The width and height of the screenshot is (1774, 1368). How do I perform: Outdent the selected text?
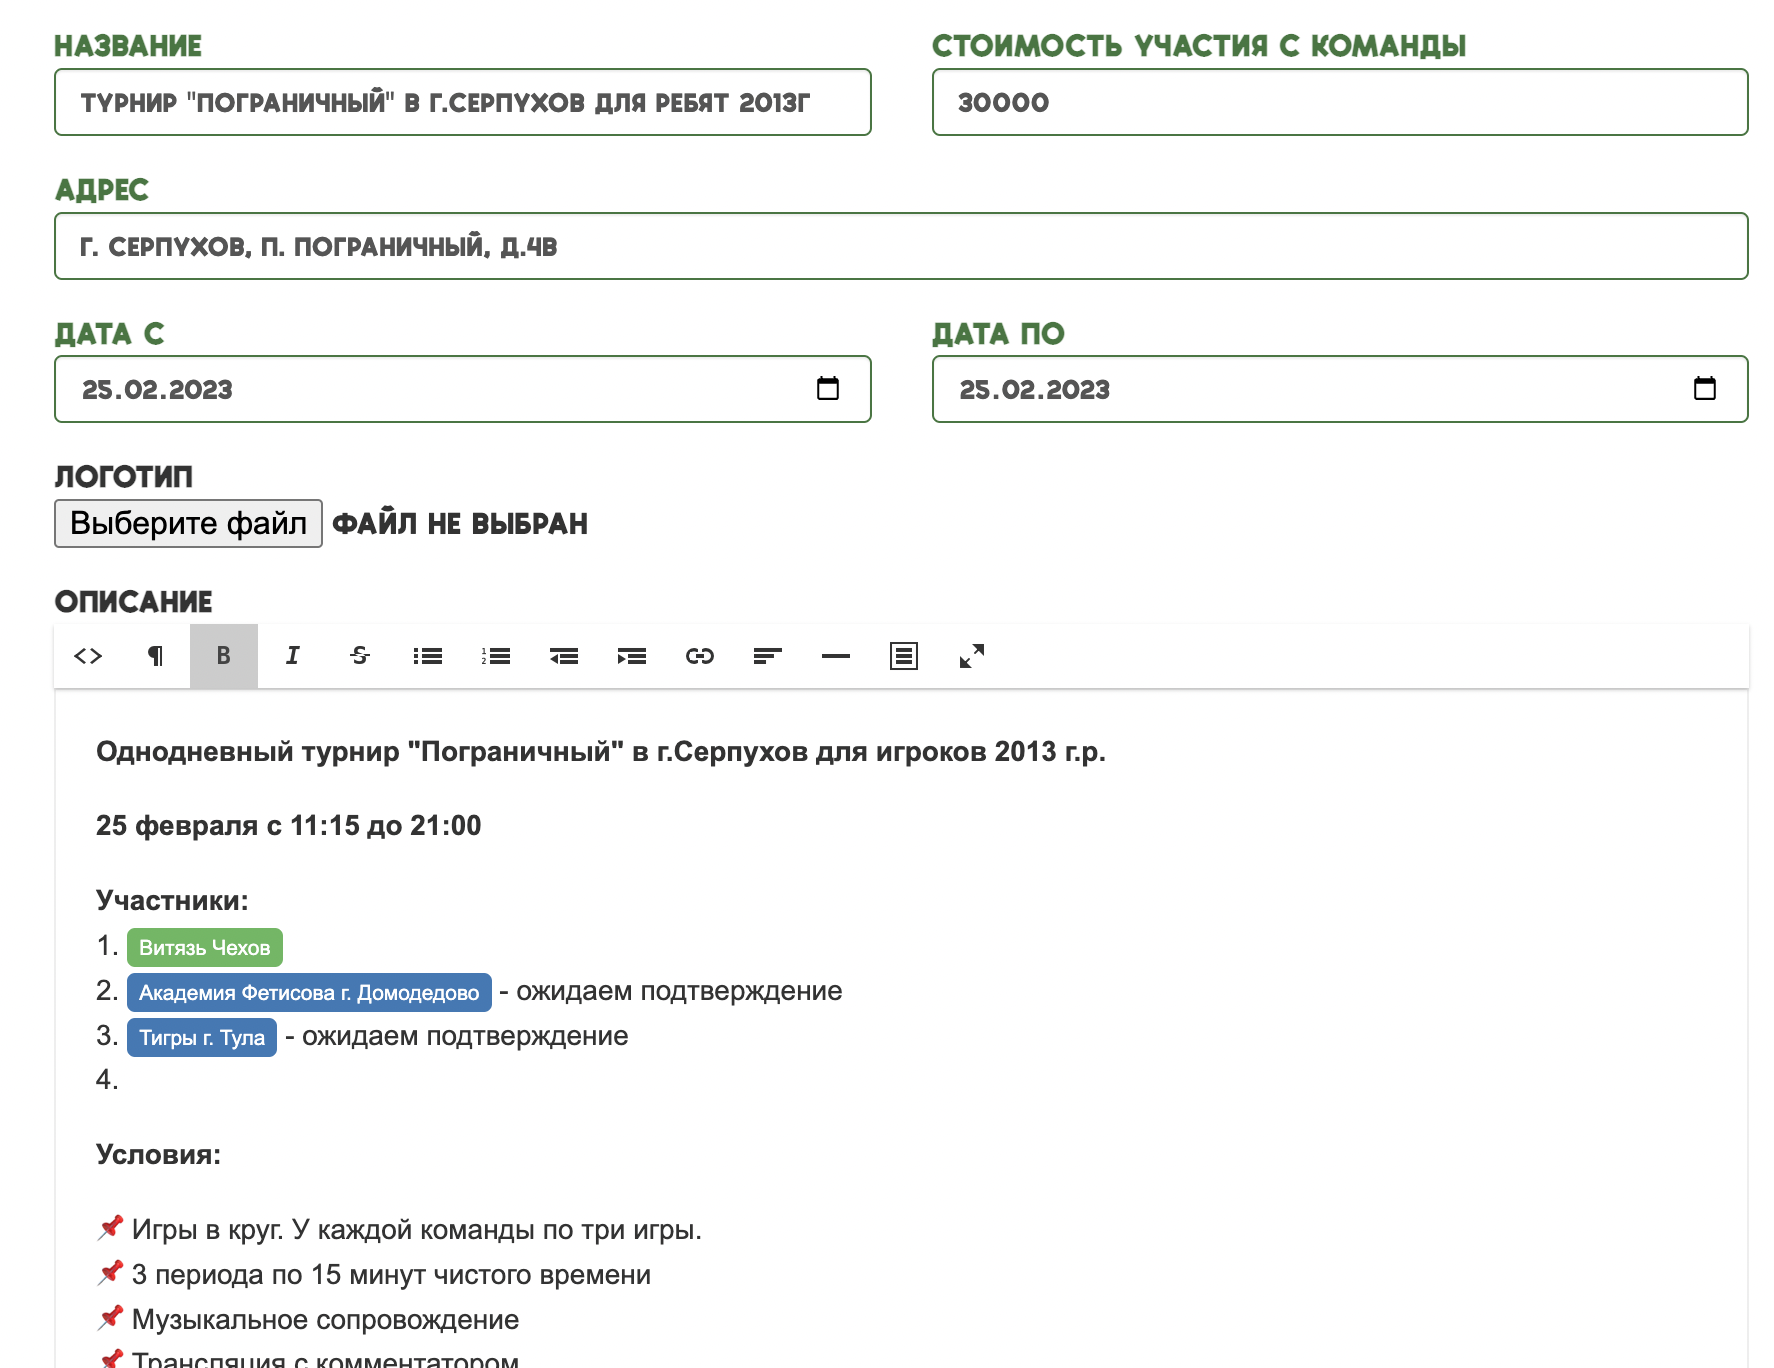pos(564,656)
